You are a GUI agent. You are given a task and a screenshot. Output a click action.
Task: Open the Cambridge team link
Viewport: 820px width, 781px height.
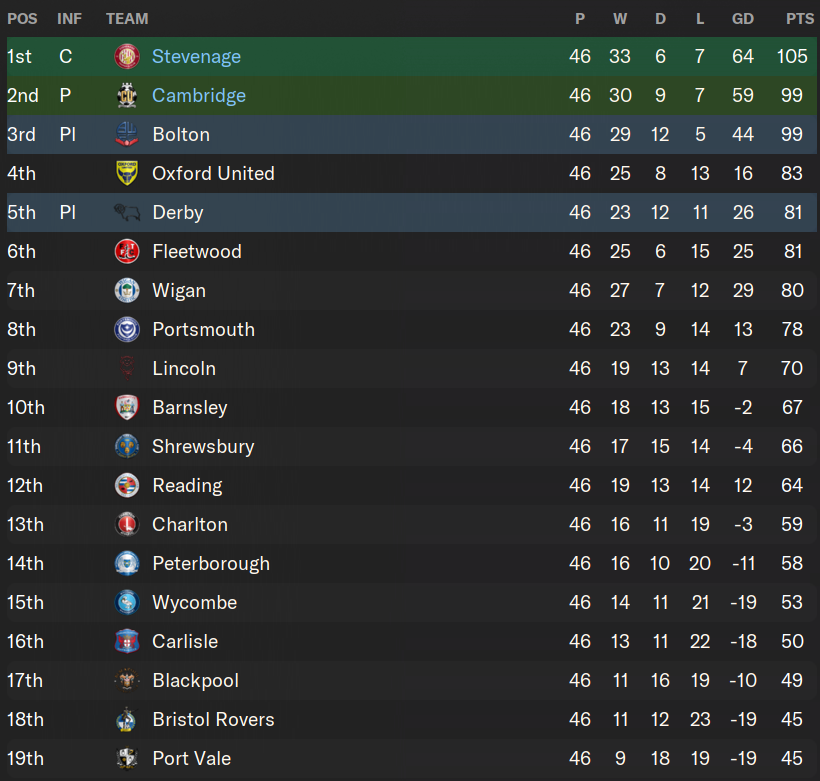pos(198,96)
